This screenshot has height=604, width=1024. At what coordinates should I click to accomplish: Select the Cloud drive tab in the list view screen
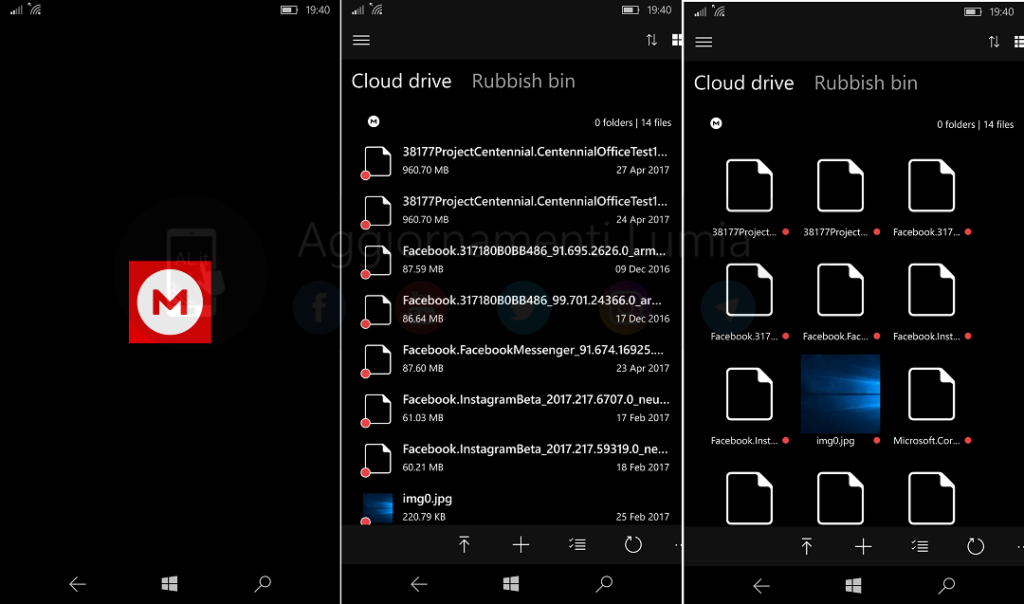[x=402, y=81]
